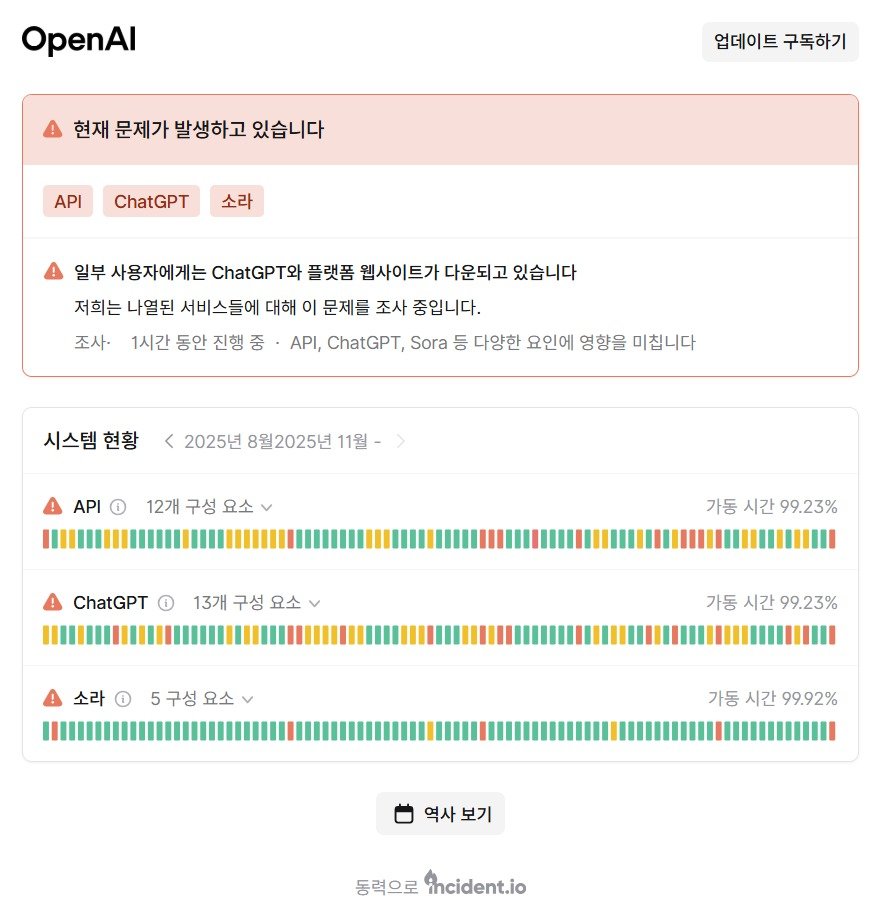Toggle the 소라 filter tag

pos(237,201)
